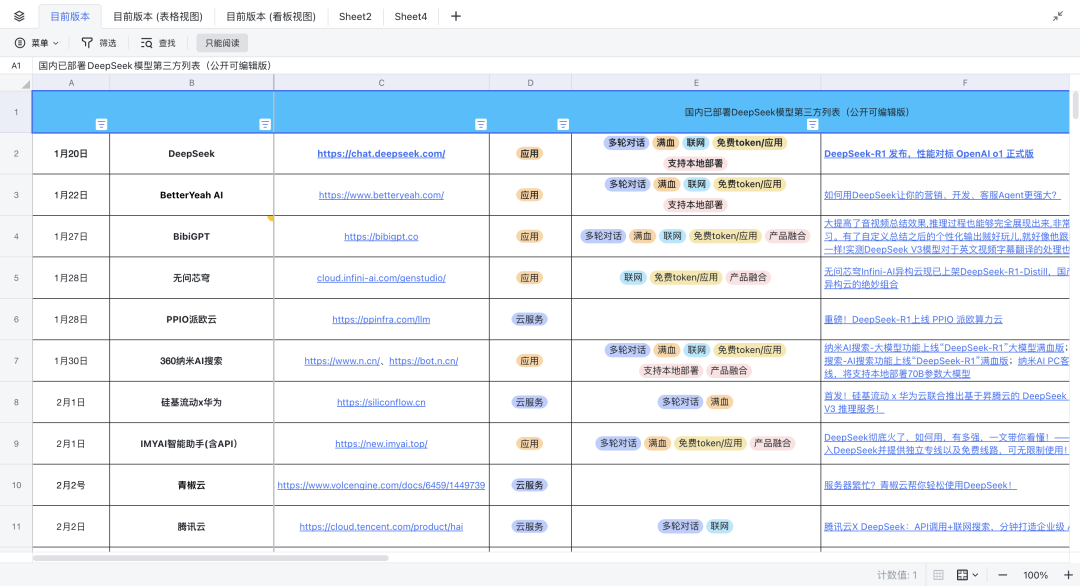
Task: Open the siliconflow.cn link
Action: pos(381,402)
